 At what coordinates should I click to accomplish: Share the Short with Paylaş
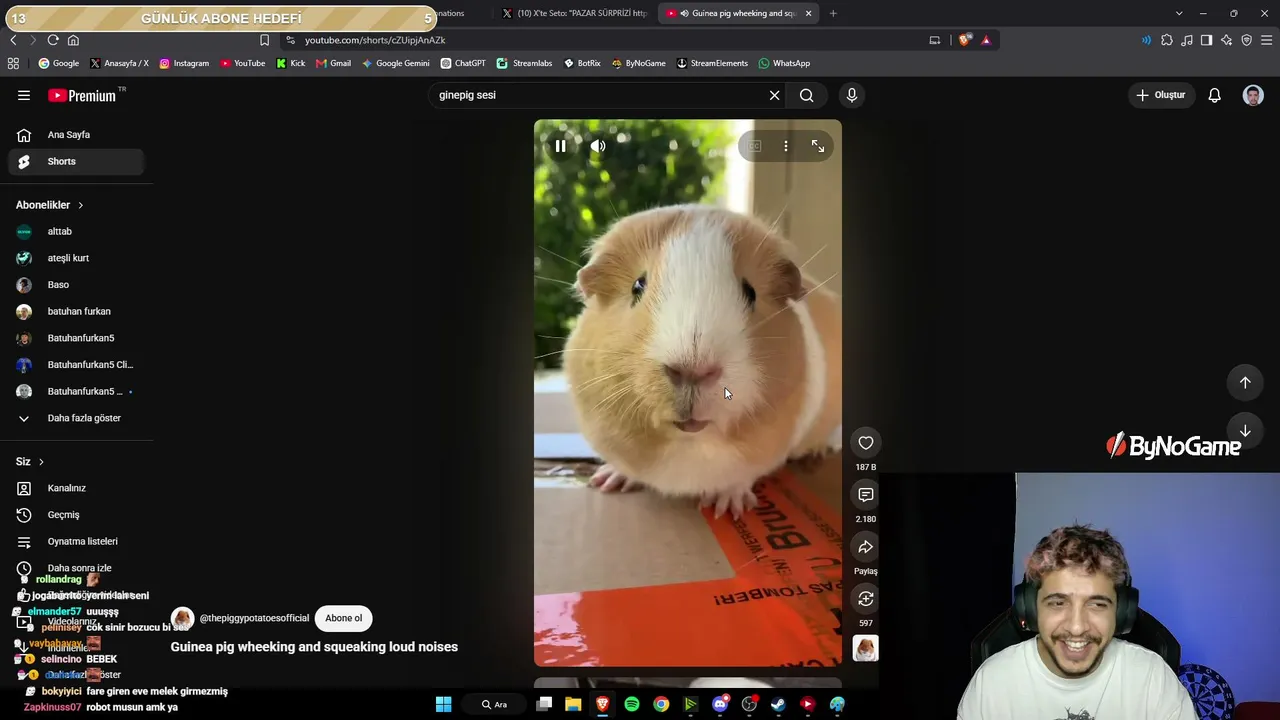tap(866, 547)
